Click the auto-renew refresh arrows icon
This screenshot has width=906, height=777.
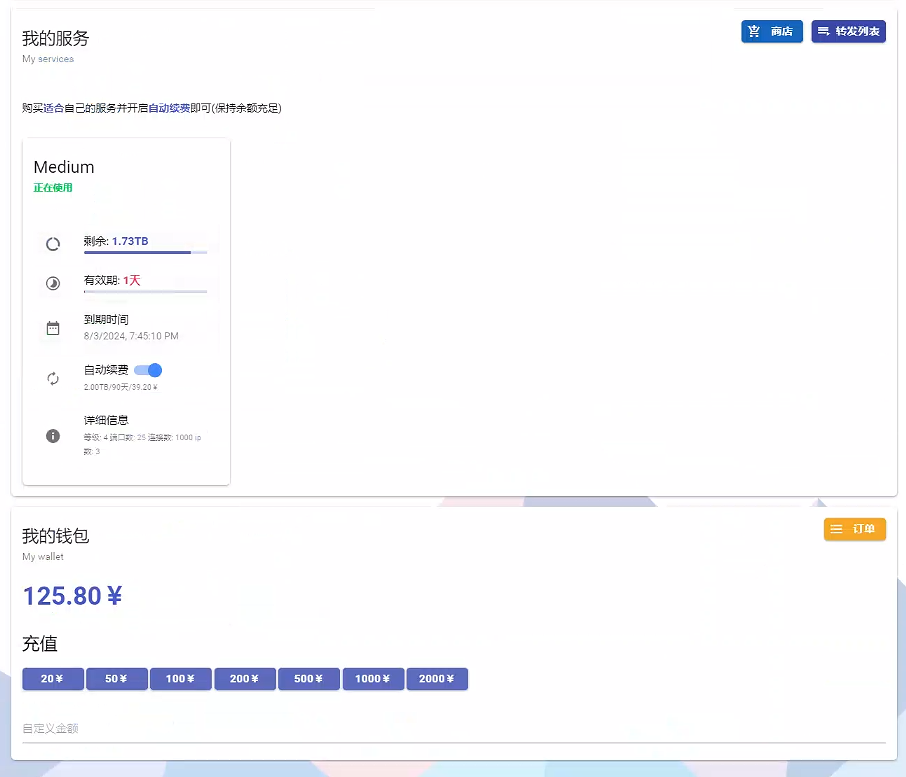53,378
